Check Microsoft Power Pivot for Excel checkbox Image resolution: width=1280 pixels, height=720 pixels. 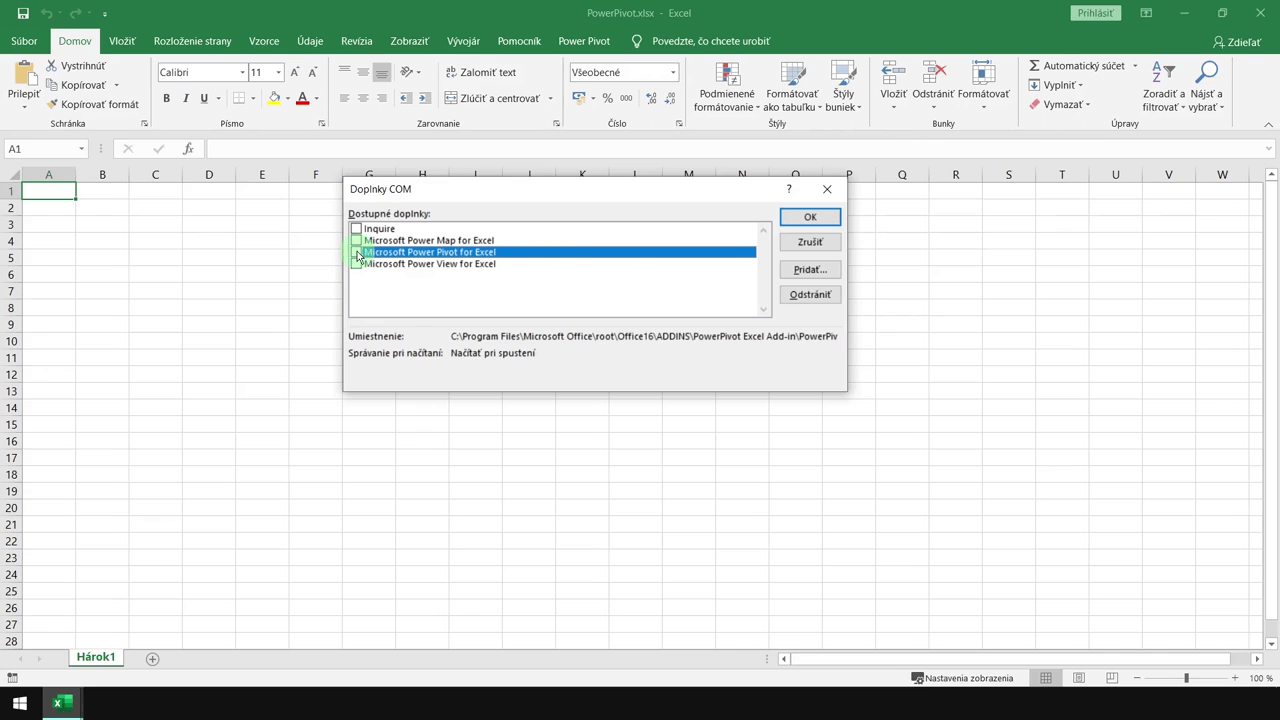[356, 252]
